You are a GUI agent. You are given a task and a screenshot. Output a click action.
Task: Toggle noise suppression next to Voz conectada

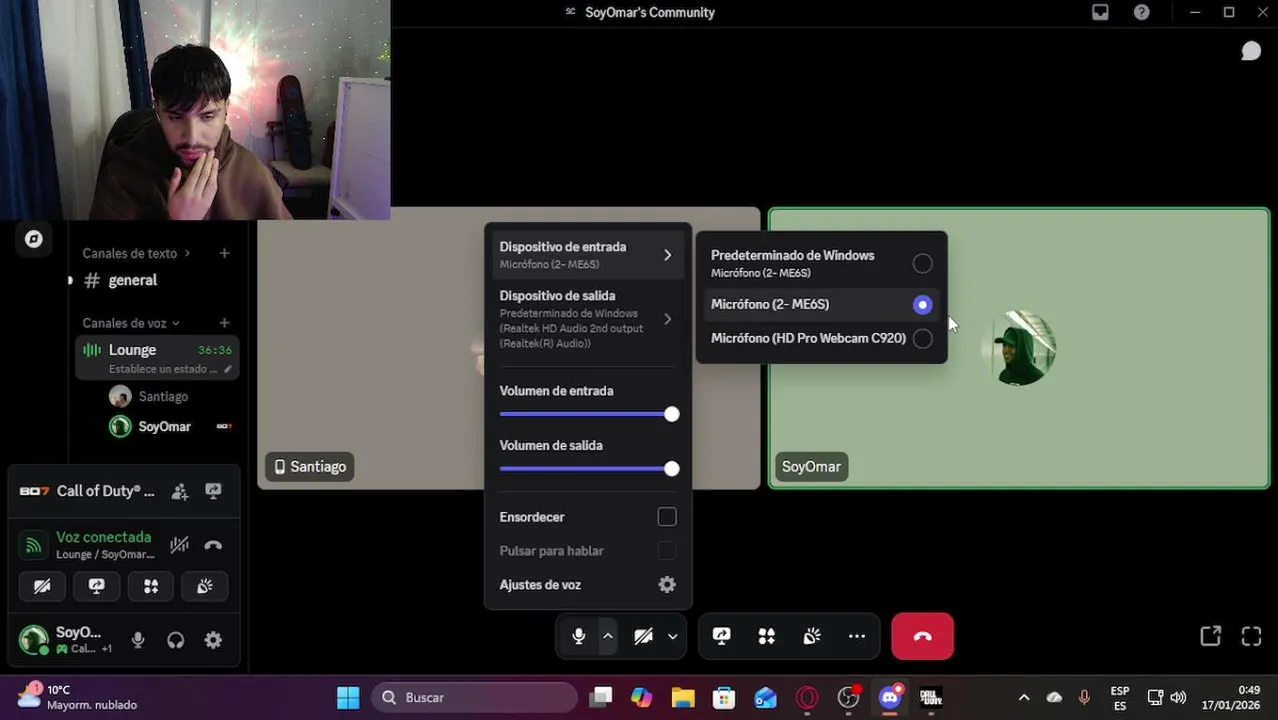pos(179,545)
